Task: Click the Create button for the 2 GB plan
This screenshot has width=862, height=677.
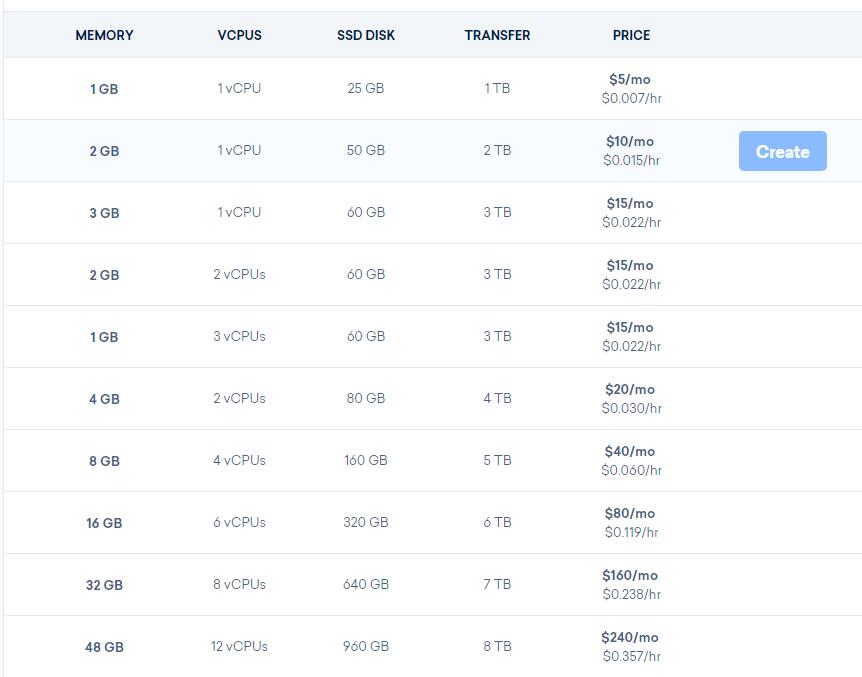Action: click(x=782, y=151)
